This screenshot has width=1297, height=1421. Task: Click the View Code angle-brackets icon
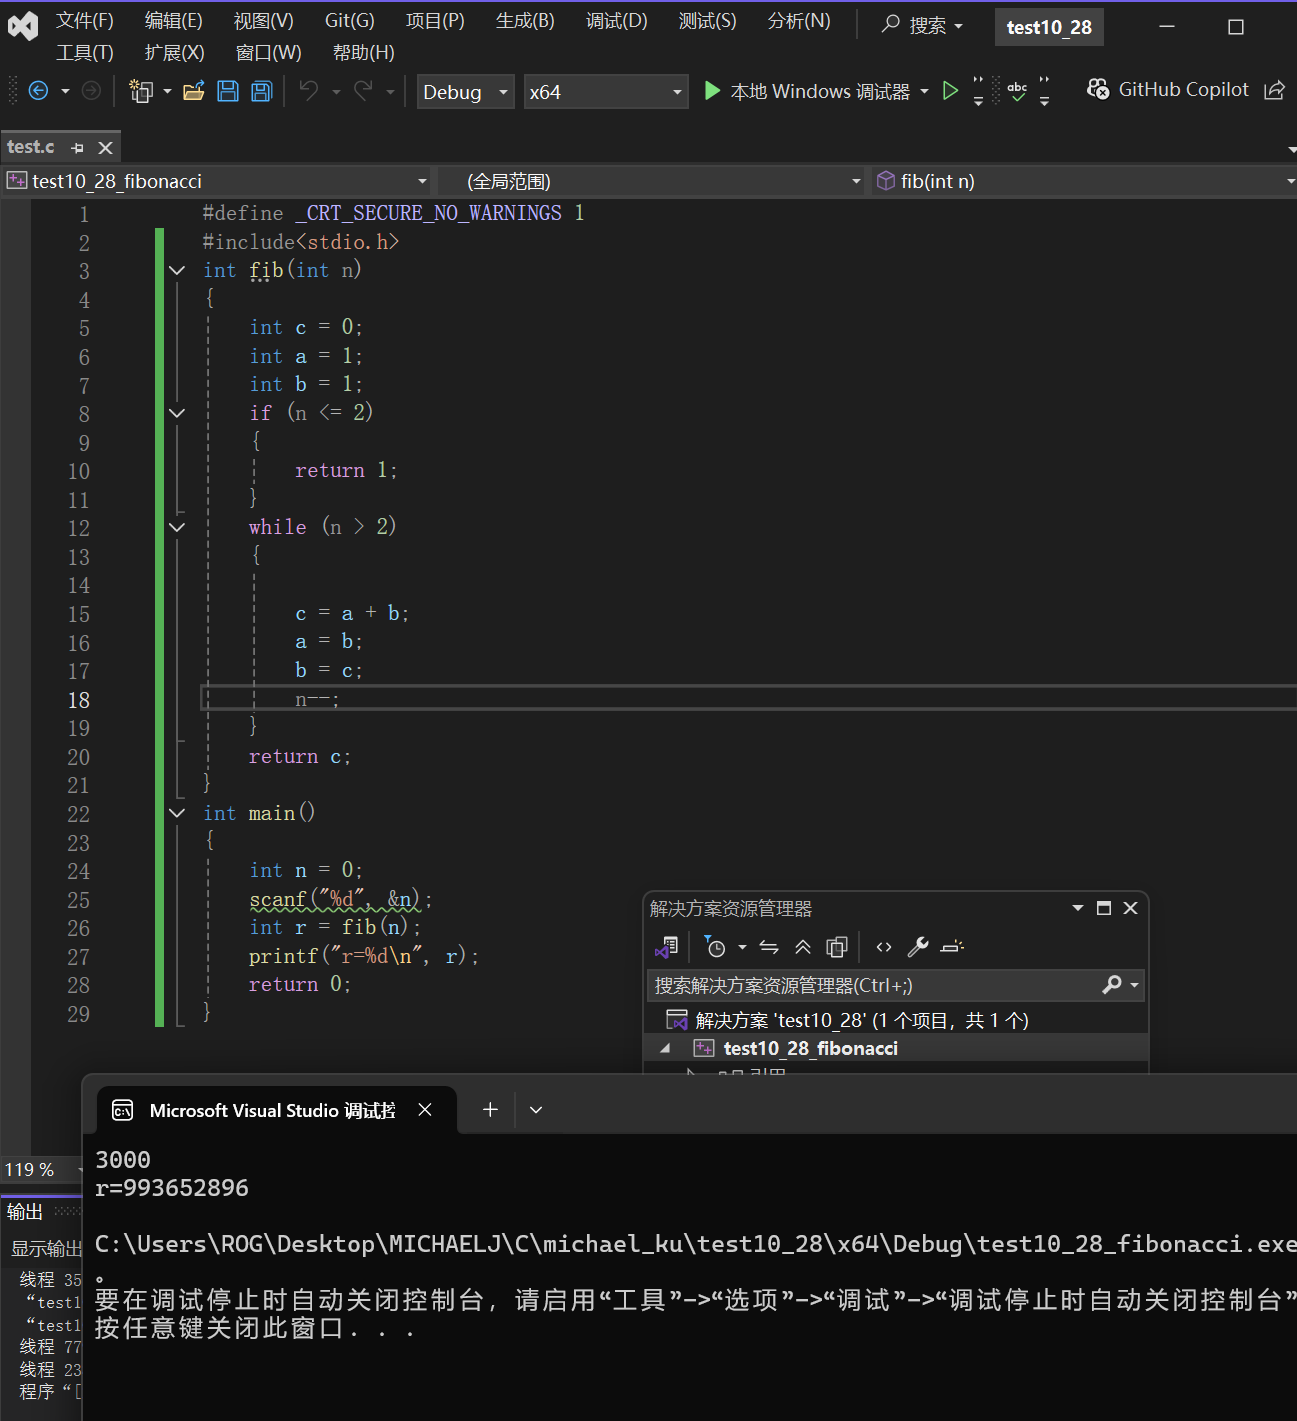pos(884,946)
